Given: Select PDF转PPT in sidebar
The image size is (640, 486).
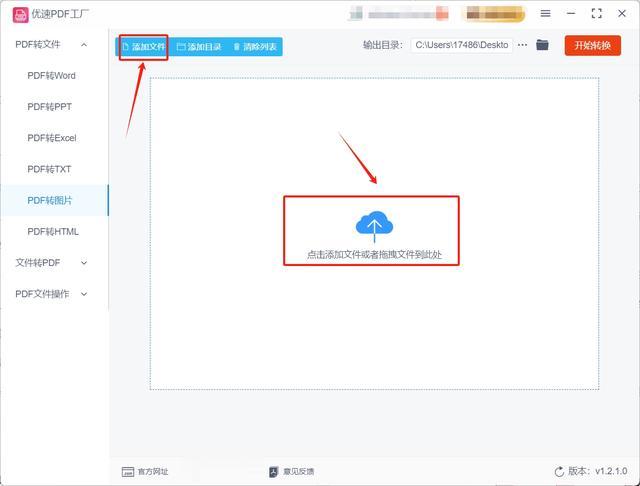Looking at the screenshot, I should point(49,107).
